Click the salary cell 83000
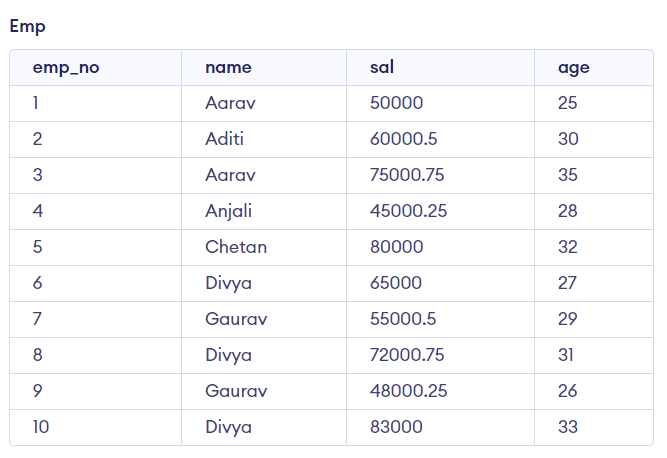This screenshot has height=458, width=667. pyautogui.click(x=396, y=427)
